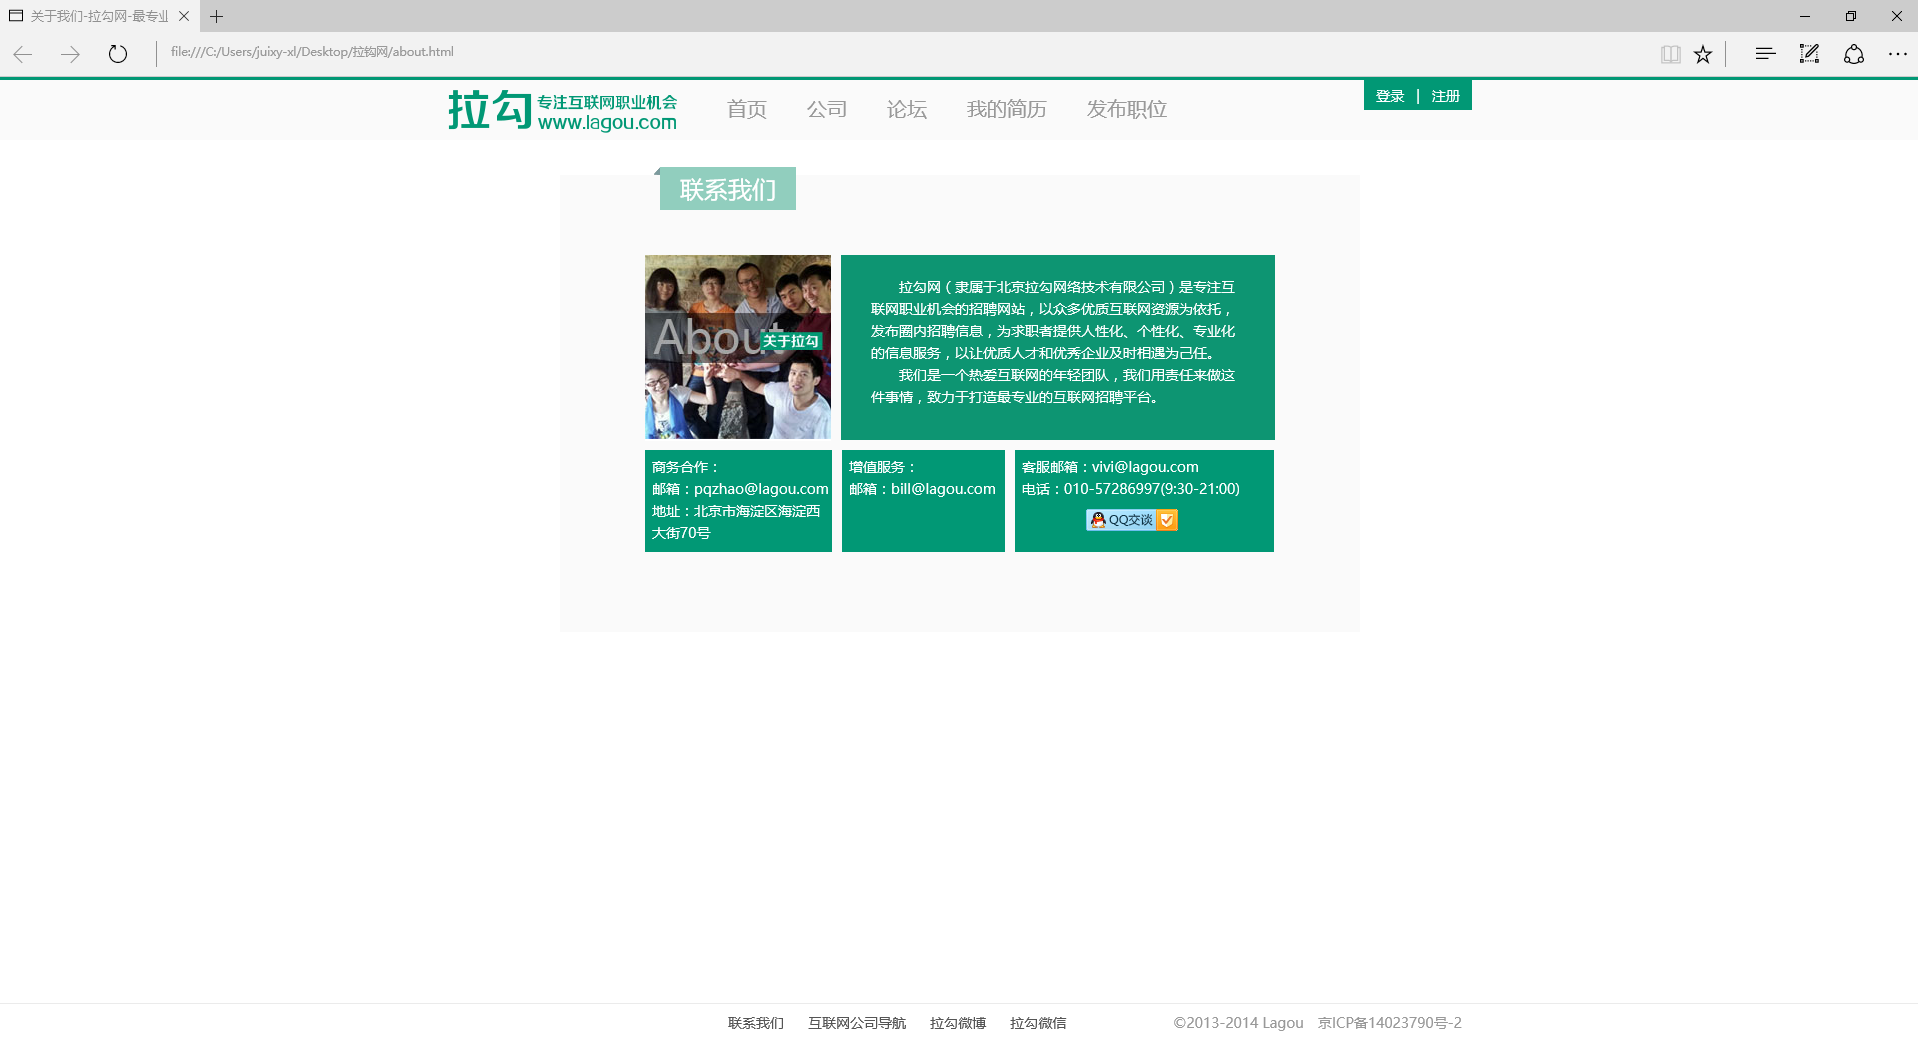Click the About 关于拉勾 team photo
The image size is (1918, 1039).
pos(738,347)
